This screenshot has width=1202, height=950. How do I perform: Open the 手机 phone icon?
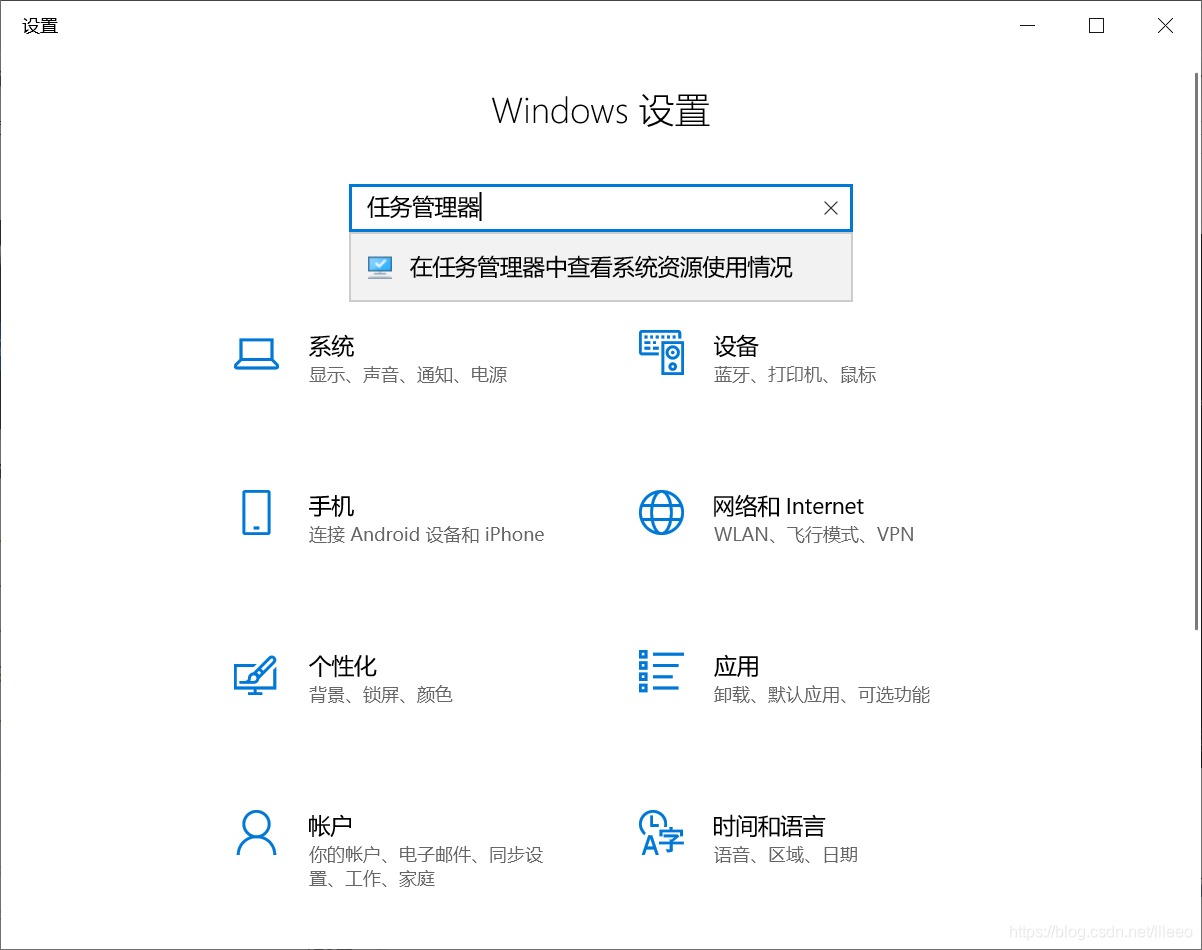(256, 513)
